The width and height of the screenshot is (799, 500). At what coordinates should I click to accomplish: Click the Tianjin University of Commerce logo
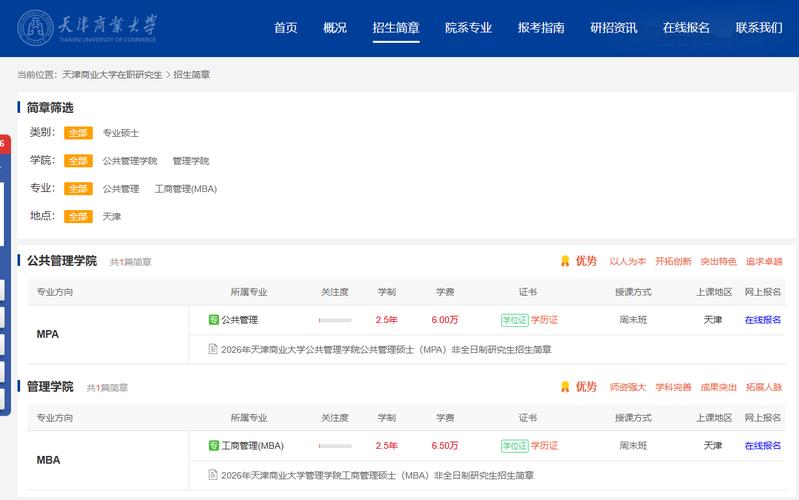click(x=87, y=28)
